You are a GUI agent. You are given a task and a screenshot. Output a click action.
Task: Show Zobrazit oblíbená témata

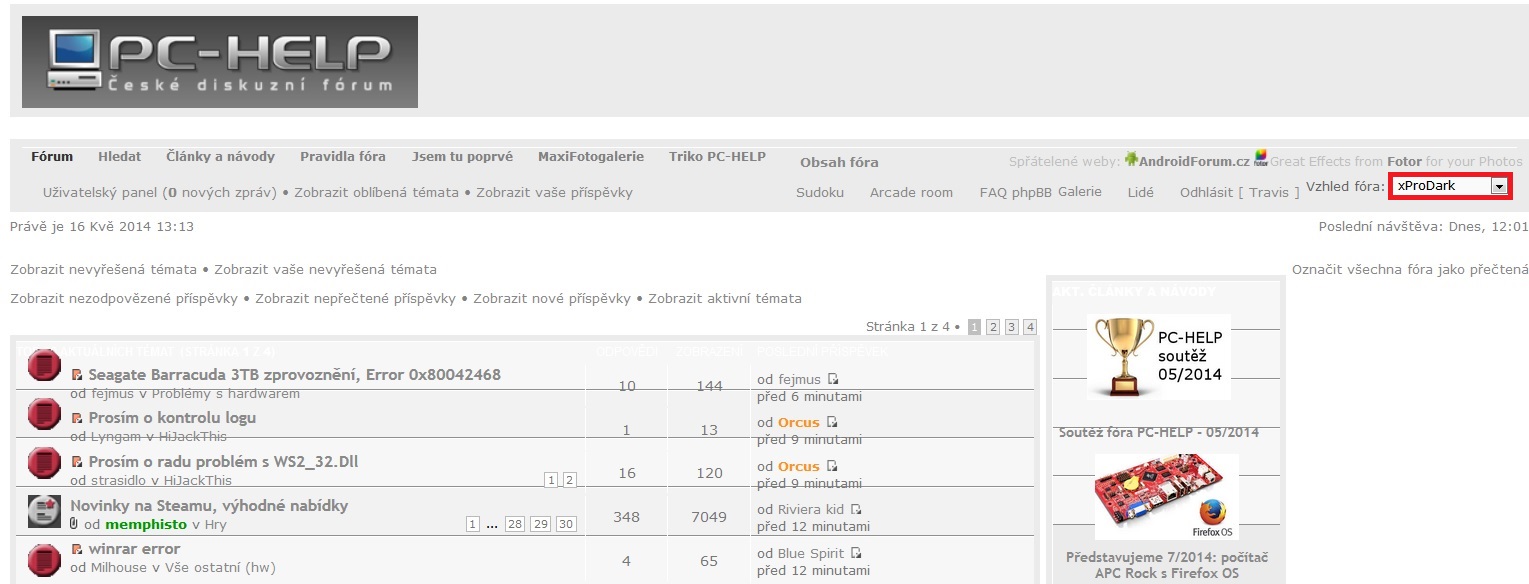[377, 192]
